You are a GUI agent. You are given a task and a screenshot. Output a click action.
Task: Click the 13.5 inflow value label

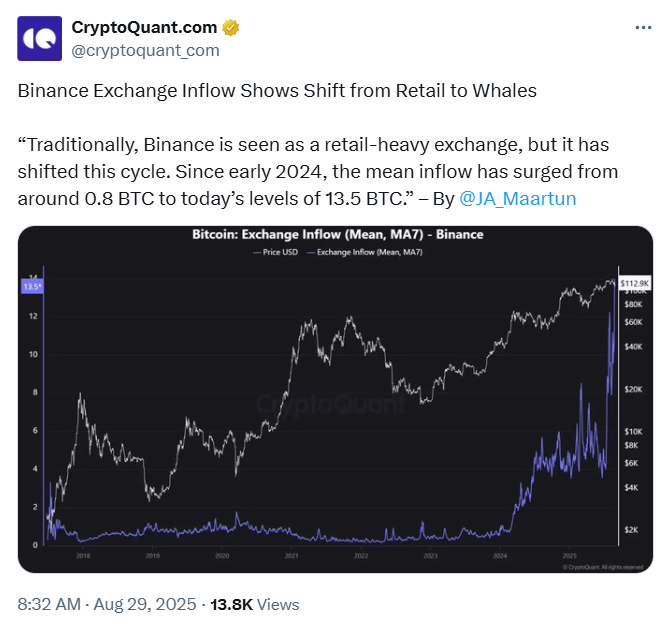(x=32, y=287)
